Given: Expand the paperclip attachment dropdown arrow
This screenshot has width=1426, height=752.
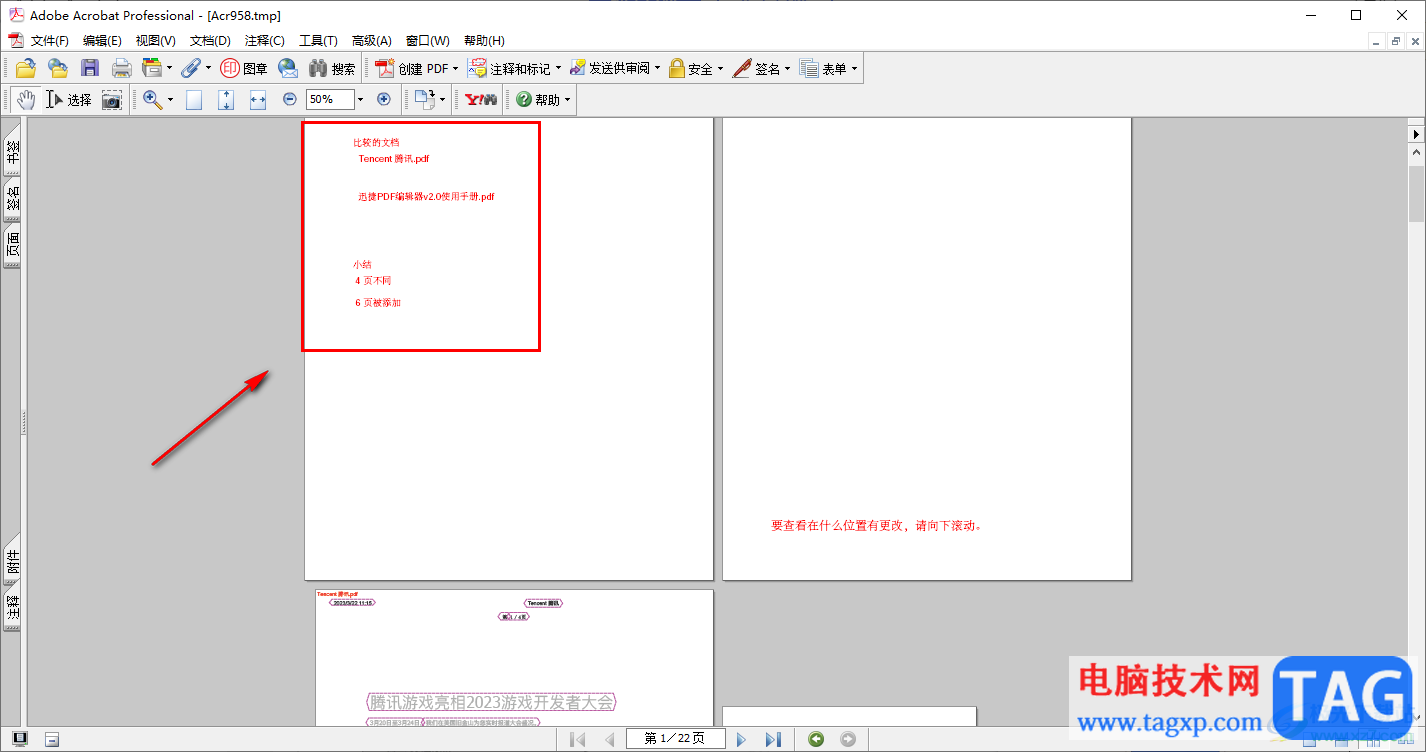Looking at the screenshot, I should (x=208, y=69).
